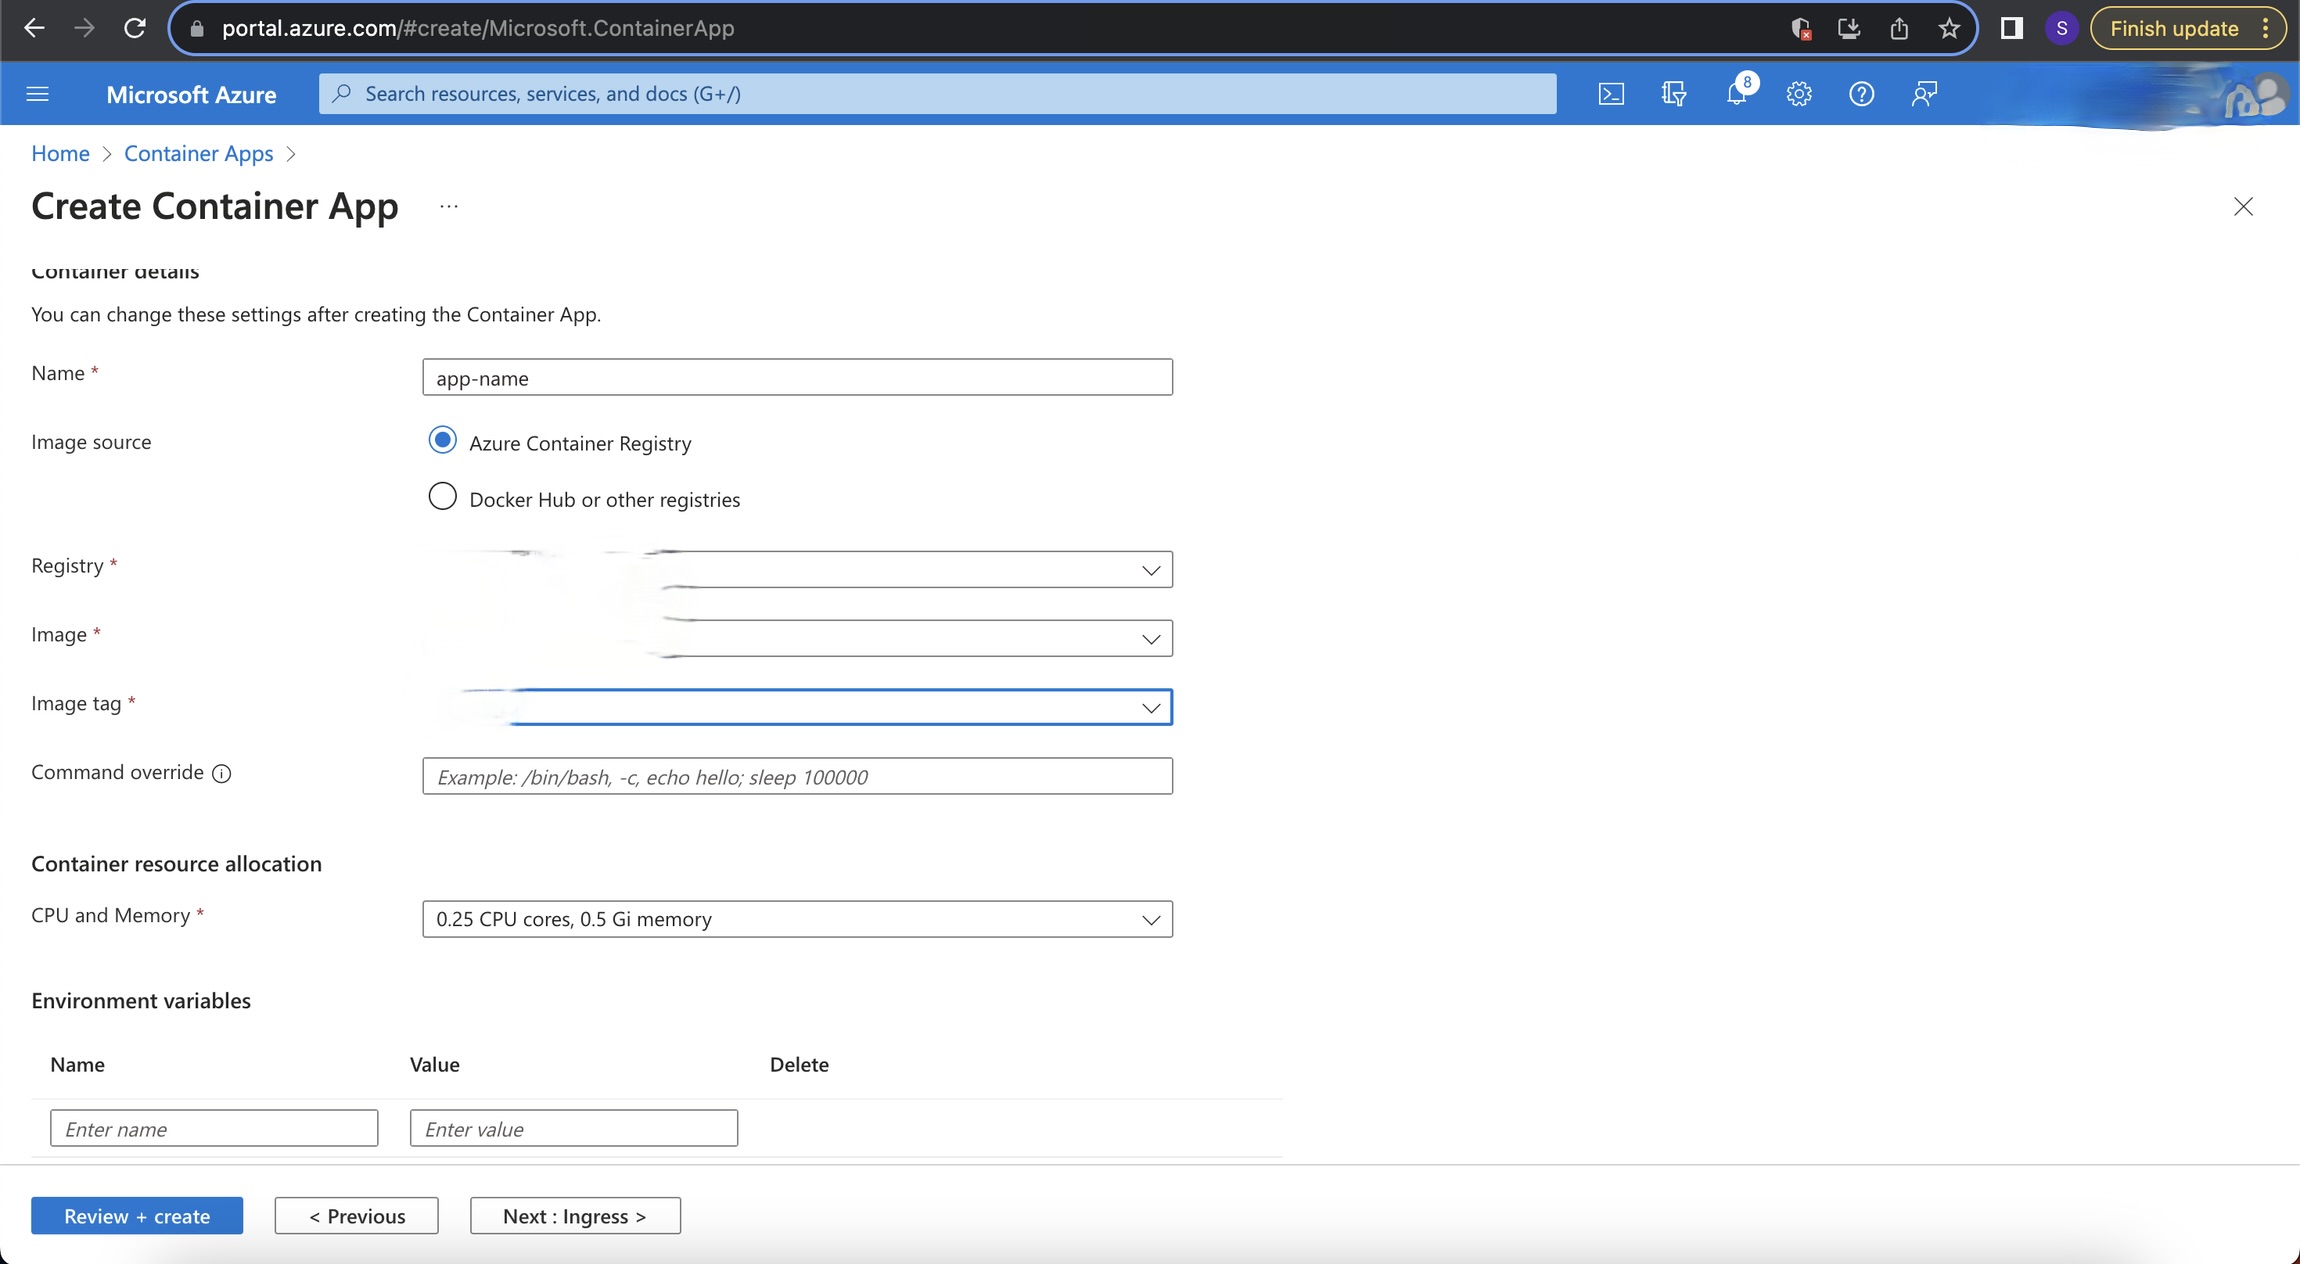Click the environment variable name field

pos(213,1128)
